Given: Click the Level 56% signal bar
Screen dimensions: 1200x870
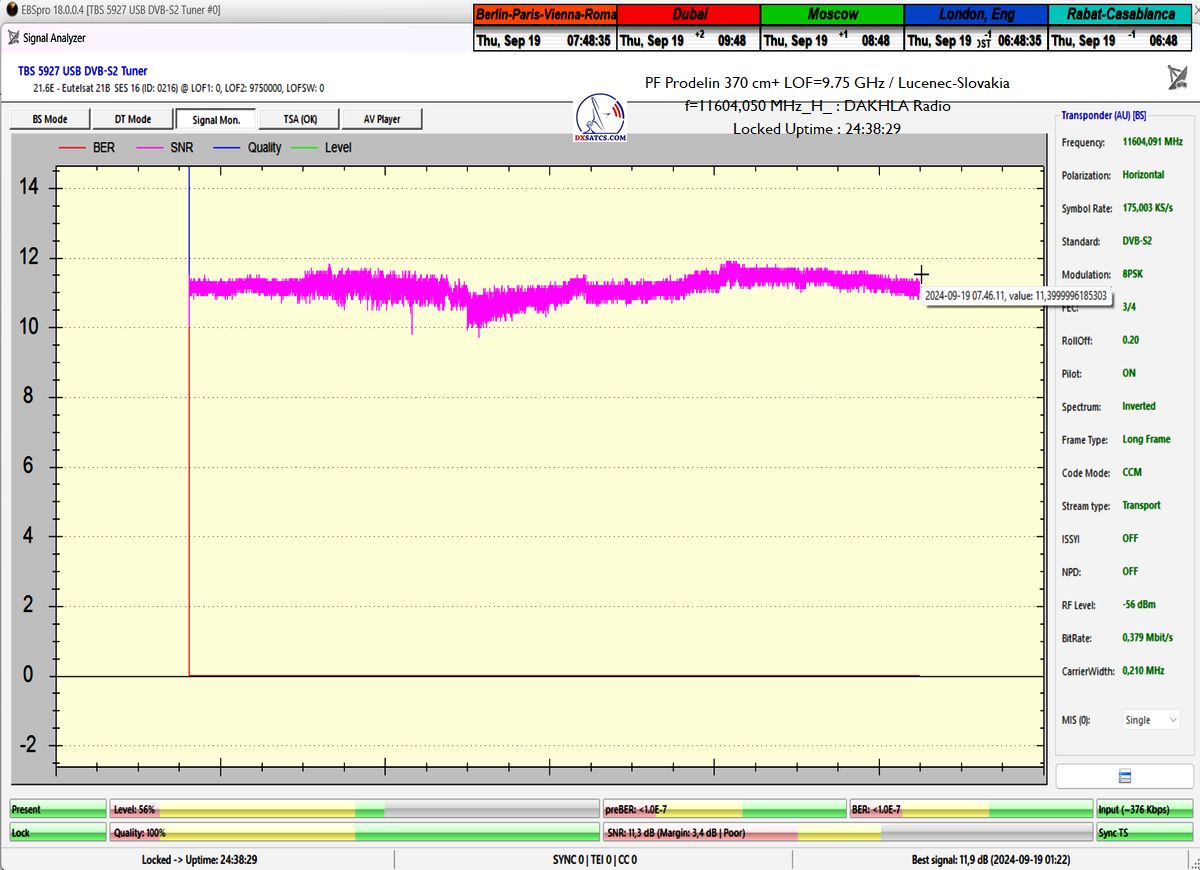Looking at the screenshot, I should (x=354, y=809).
